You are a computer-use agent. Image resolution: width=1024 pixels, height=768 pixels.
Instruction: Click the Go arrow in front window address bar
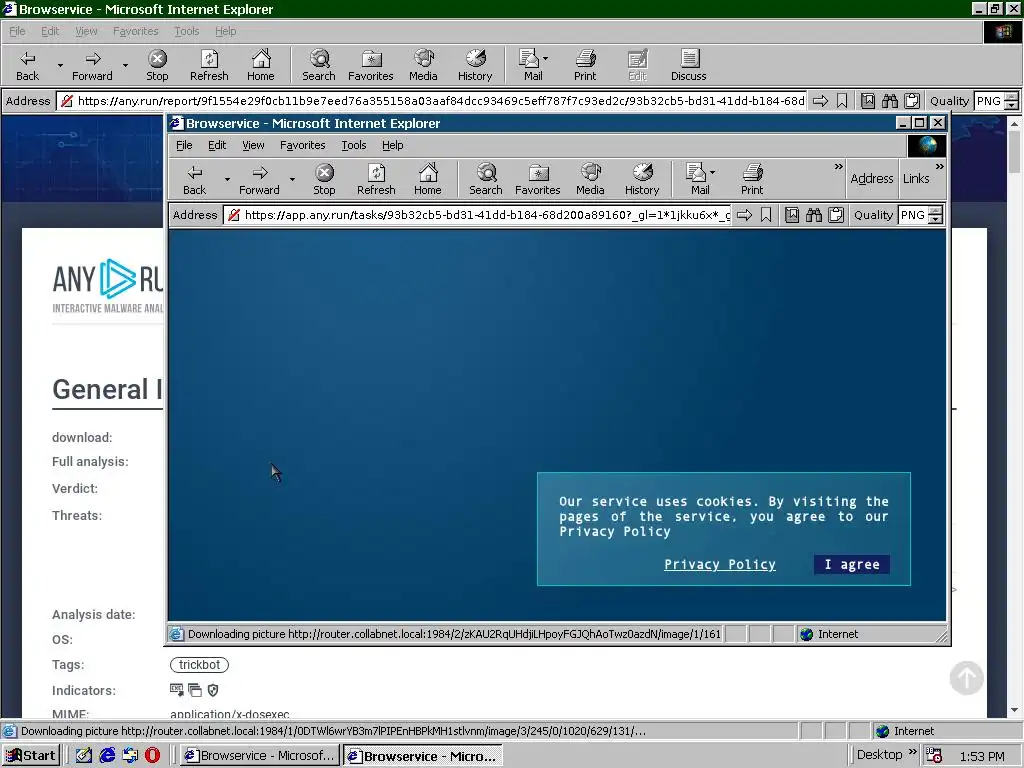click(744, 215)
